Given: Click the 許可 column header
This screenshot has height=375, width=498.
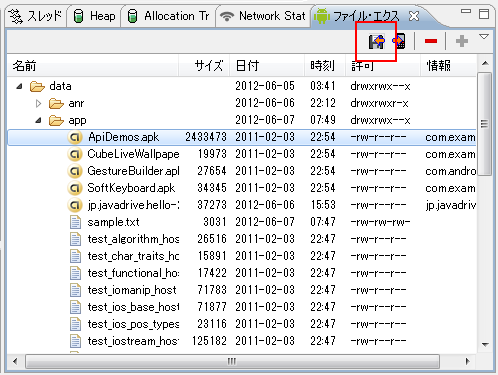Looking at the screenshot, I should coord(382,66).
